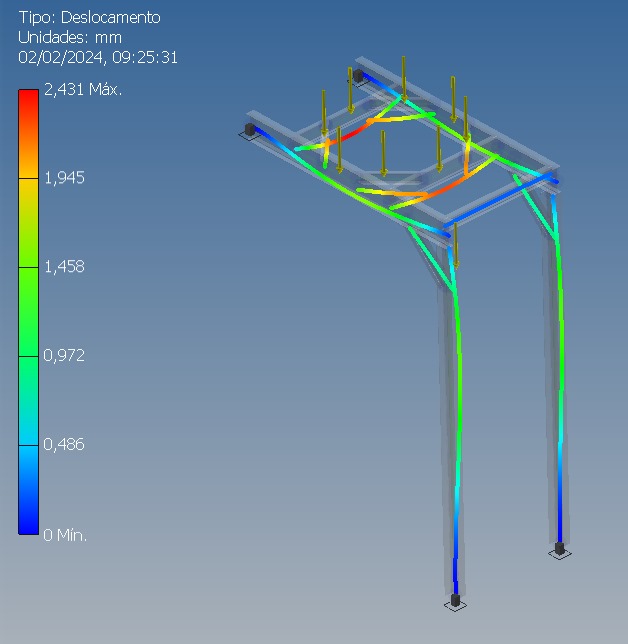Click the fixed support at left beam end
This screenshot has height=644, width=628.
pos(249,130)
